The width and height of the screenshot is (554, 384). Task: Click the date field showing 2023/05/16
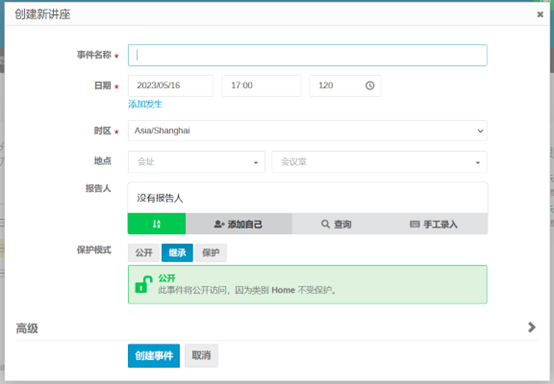point(171,85)
